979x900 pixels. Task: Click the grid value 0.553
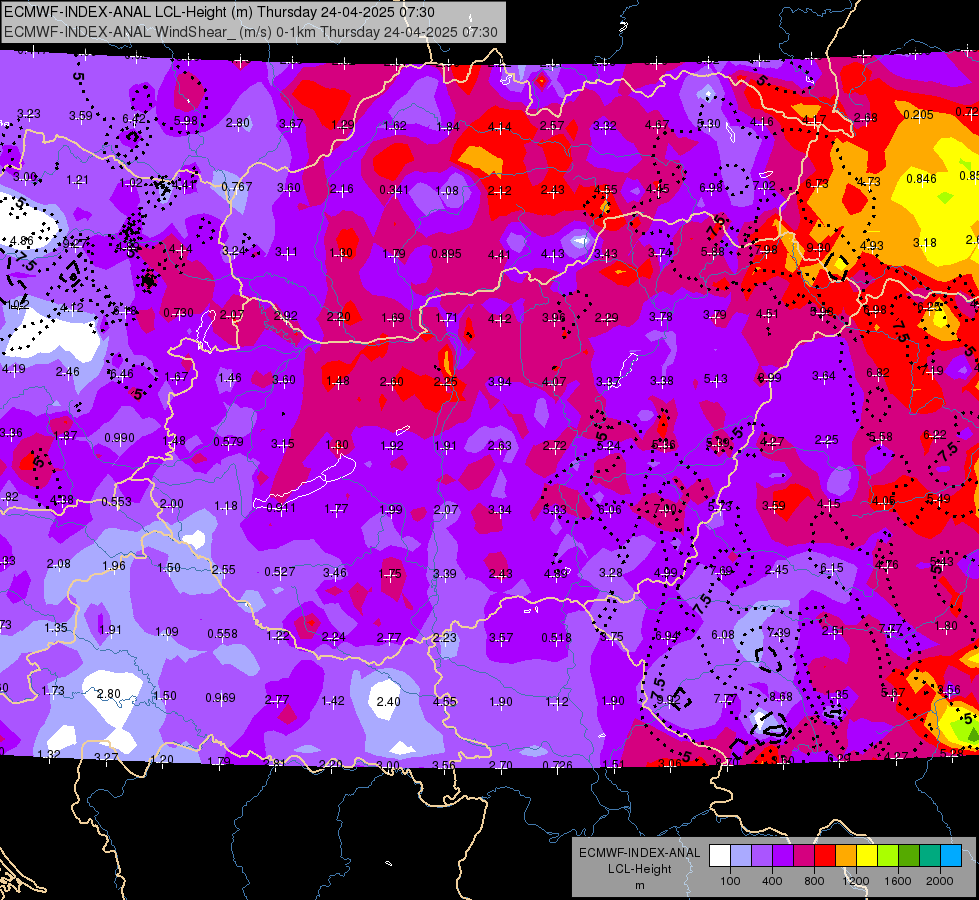[116, 502]
